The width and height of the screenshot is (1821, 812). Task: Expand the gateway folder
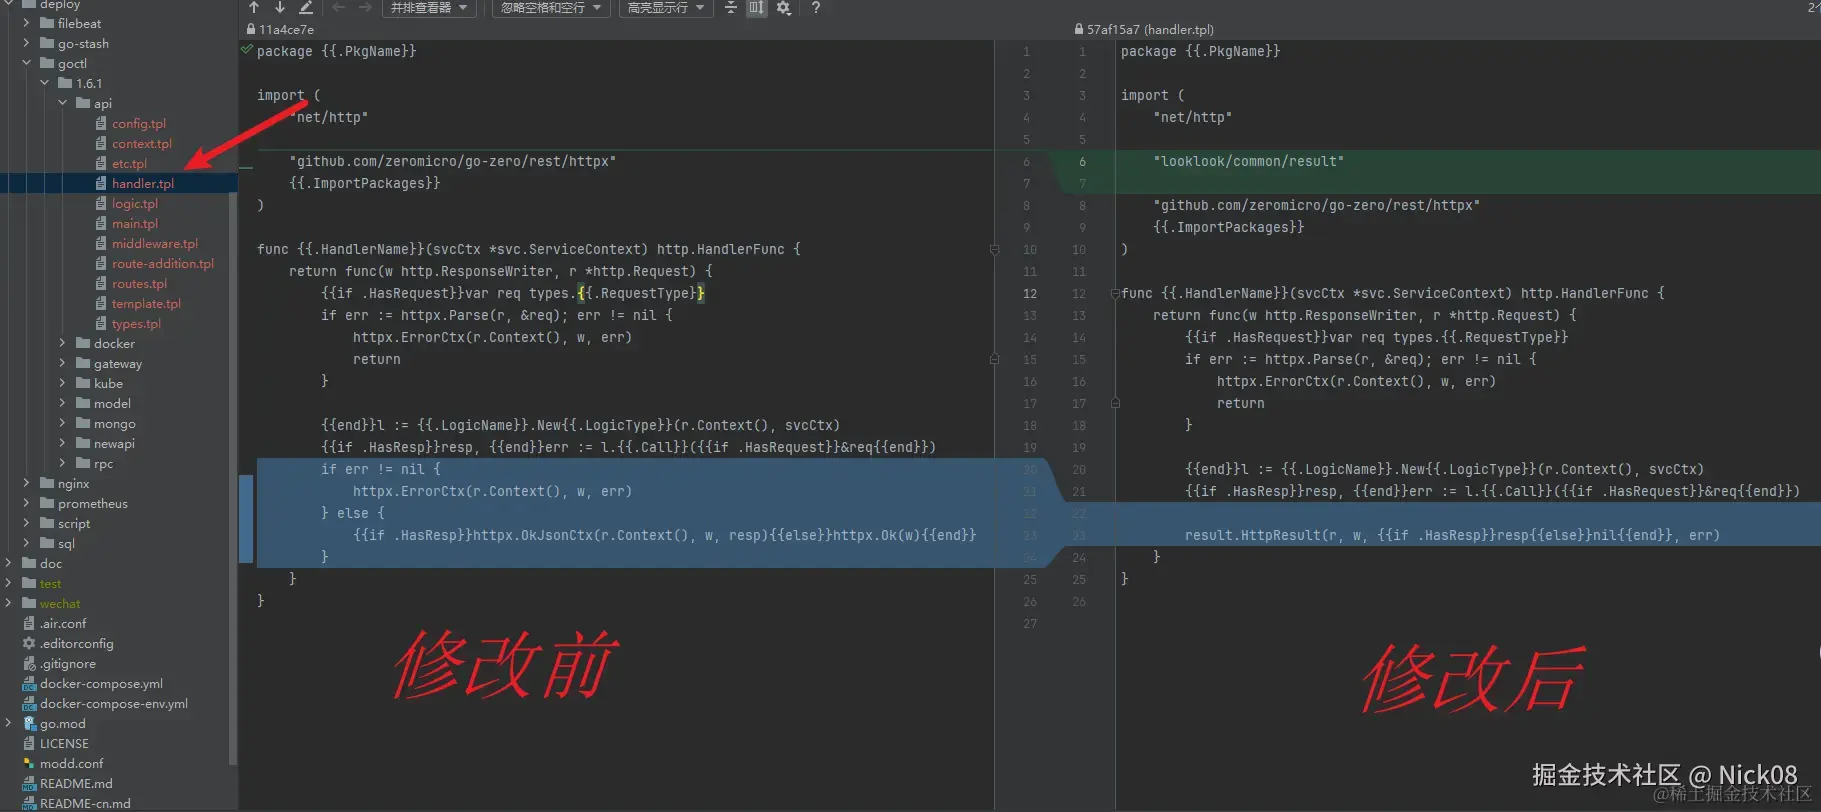(x=63, y=363)
